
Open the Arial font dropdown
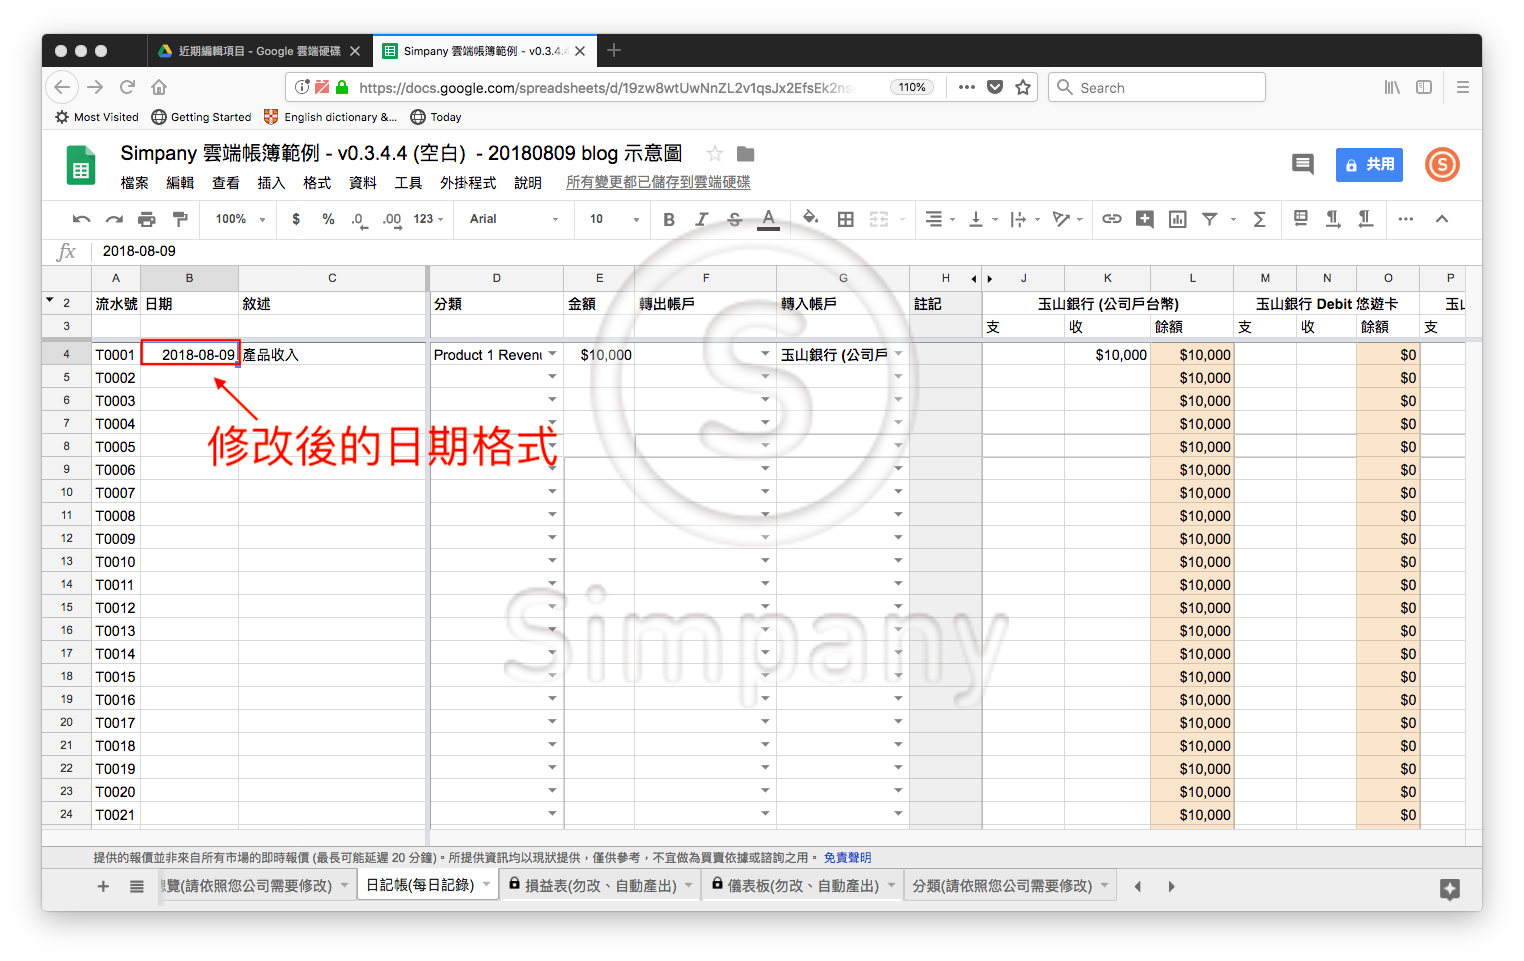point(513,219)
